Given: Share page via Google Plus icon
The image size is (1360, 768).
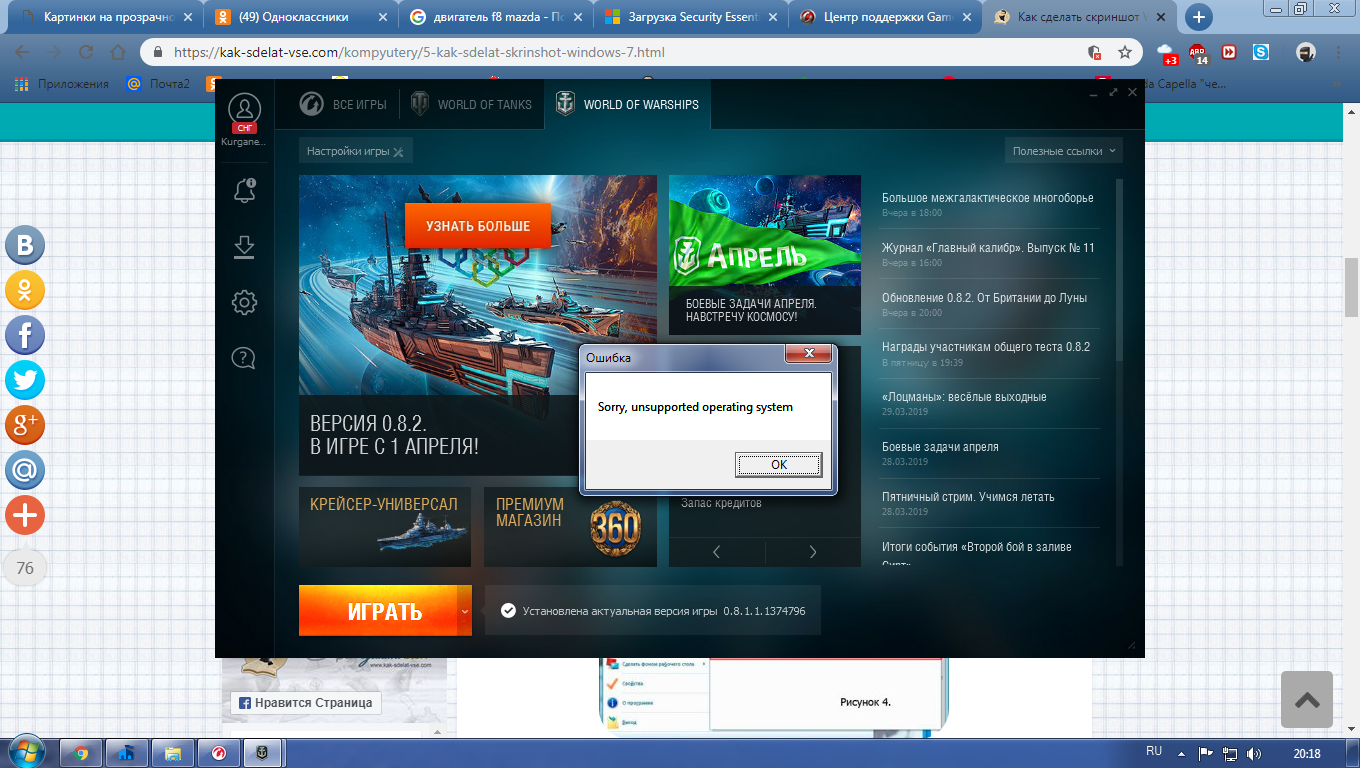Looking at the screenshot, I should (x=25, y=426).
